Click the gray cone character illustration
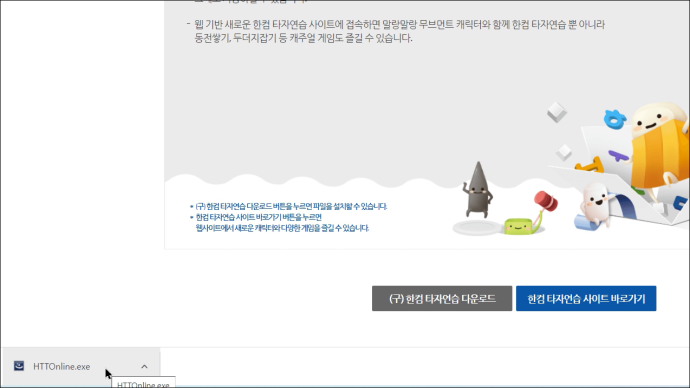690x388 pixels. [477, 190]
